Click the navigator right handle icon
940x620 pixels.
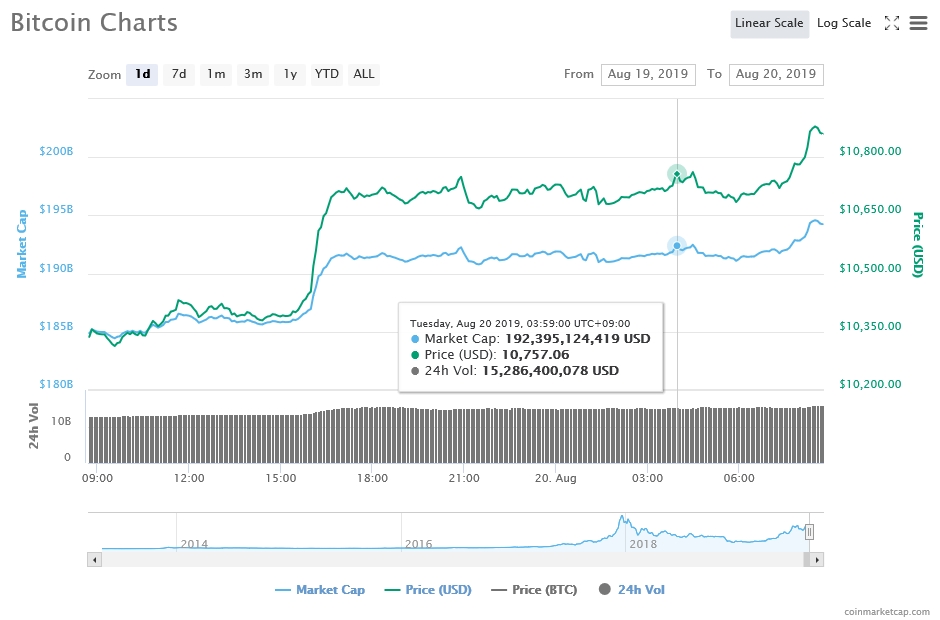coord(810,531)
